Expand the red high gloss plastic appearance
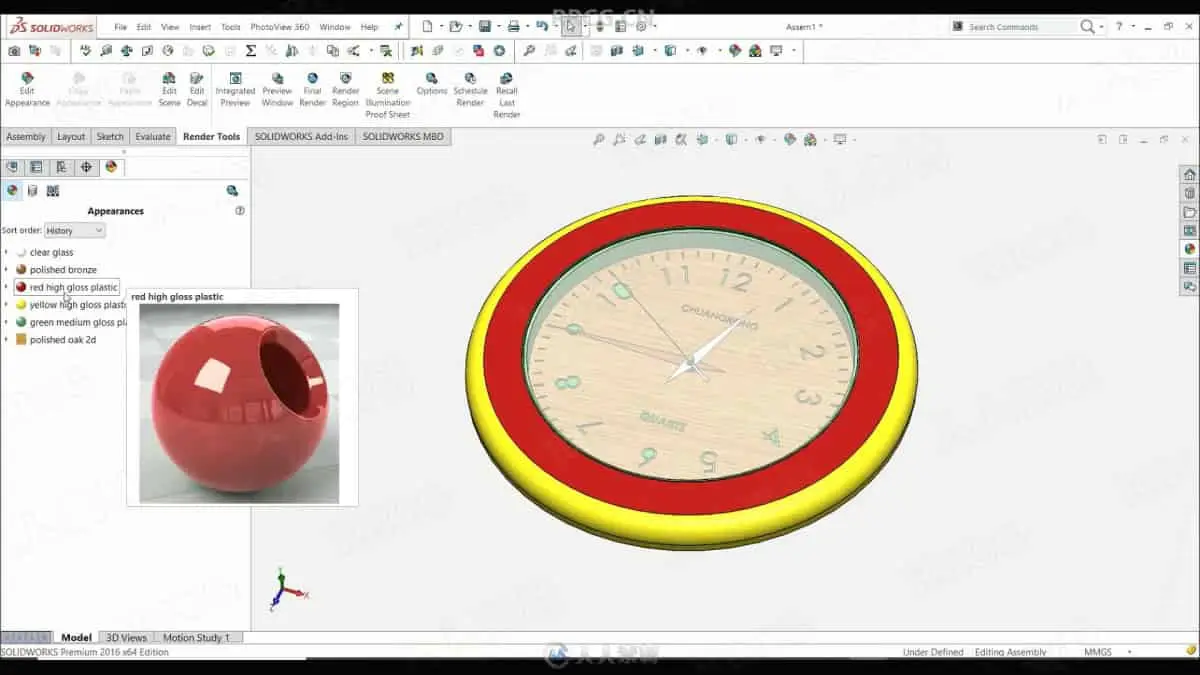 click(x=6, y=287)
